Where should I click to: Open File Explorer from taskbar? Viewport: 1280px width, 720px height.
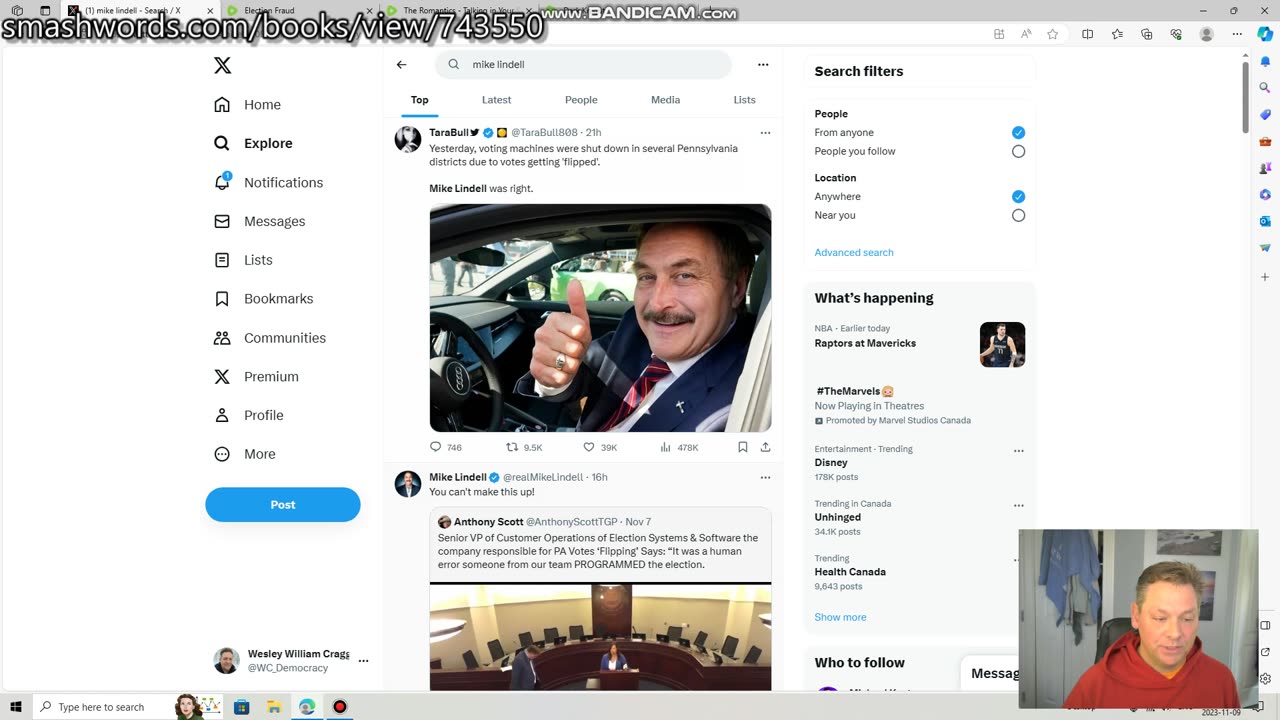point(274,707)
